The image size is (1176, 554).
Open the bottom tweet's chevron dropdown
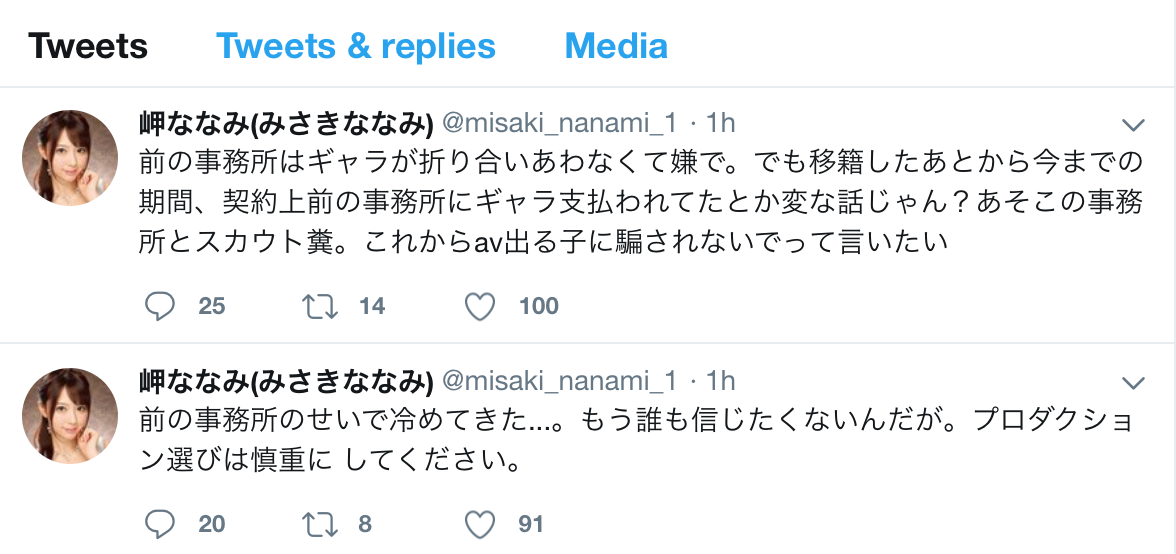pyautogui.click(x=1133, y=382)
